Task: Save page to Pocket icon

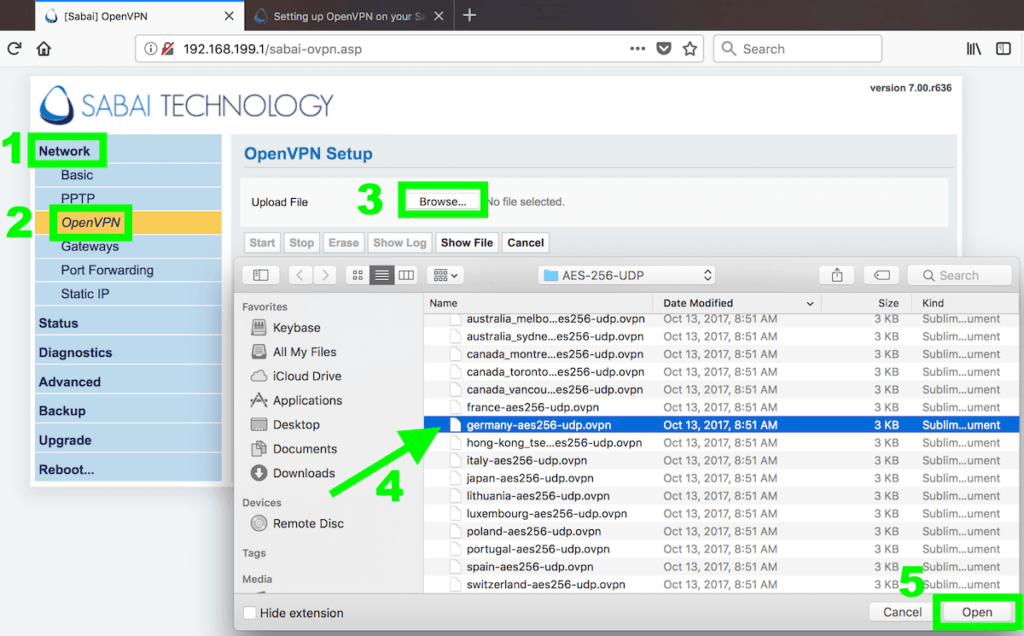Action: click(x=664, y=48)
